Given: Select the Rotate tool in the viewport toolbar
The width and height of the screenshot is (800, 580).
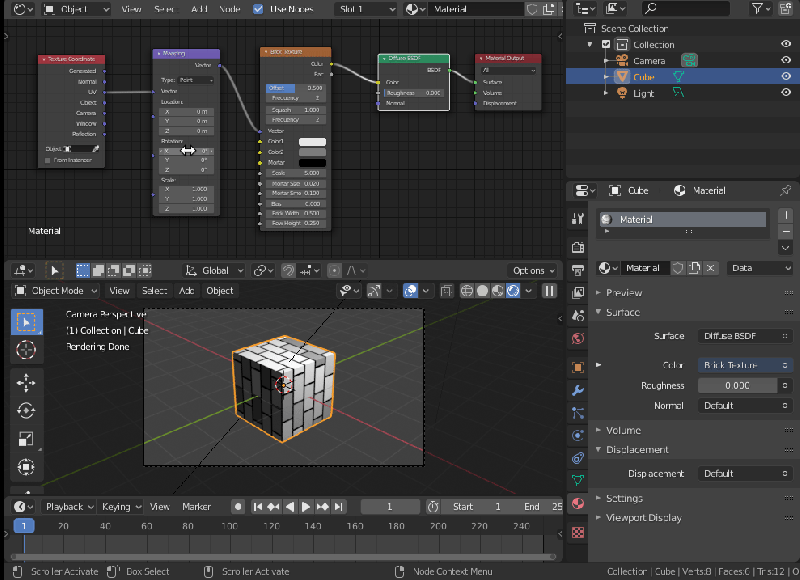Looking at the screenshot, I should pyautogui.click(x=25, y=410).
